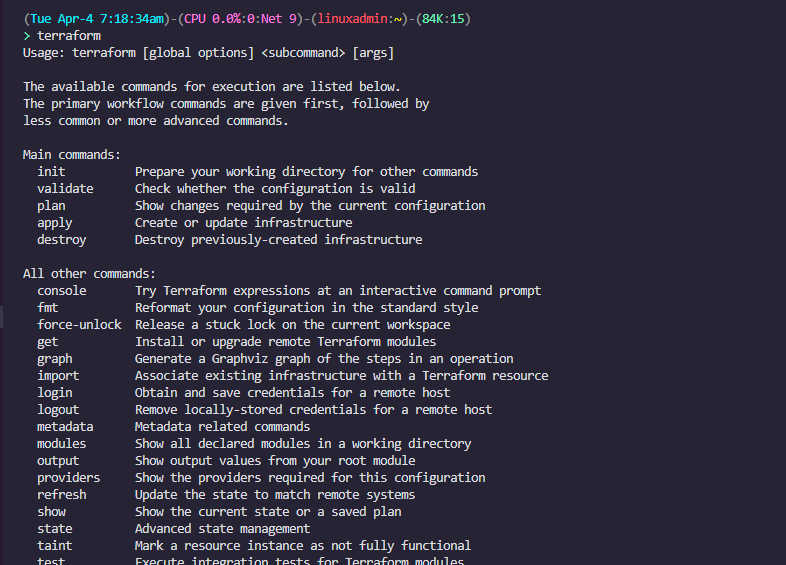
Task: Click the "Advanced state management" description text
Action: [x=222, y=529]
